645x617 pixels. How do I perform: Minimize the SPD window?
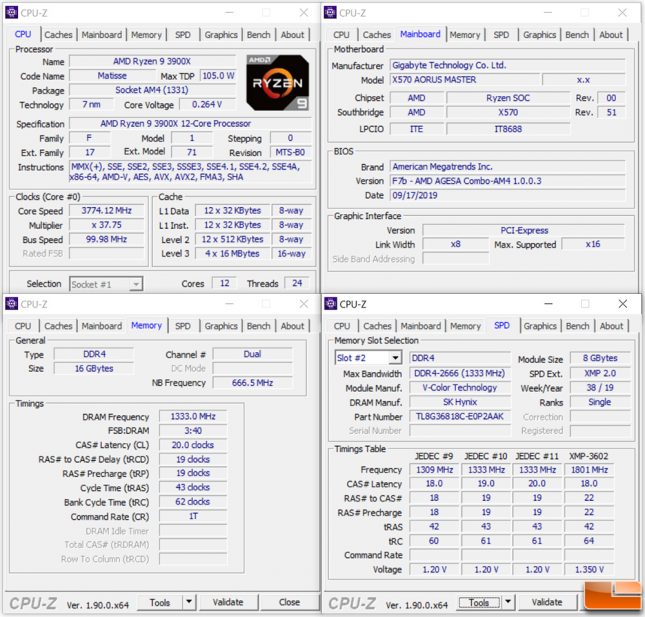548,304
